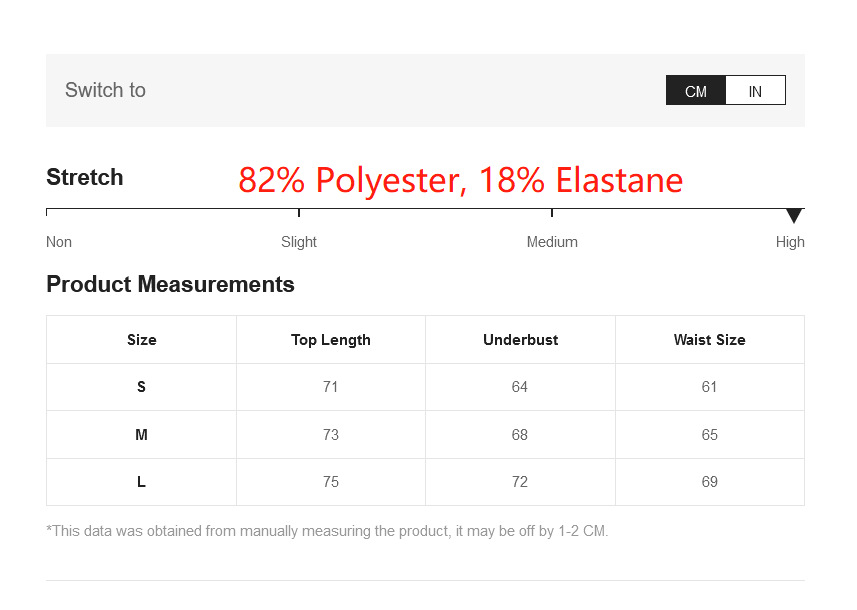Select the Non stretch label
This screenshot has width=857, height=610.
click(59, 242)
